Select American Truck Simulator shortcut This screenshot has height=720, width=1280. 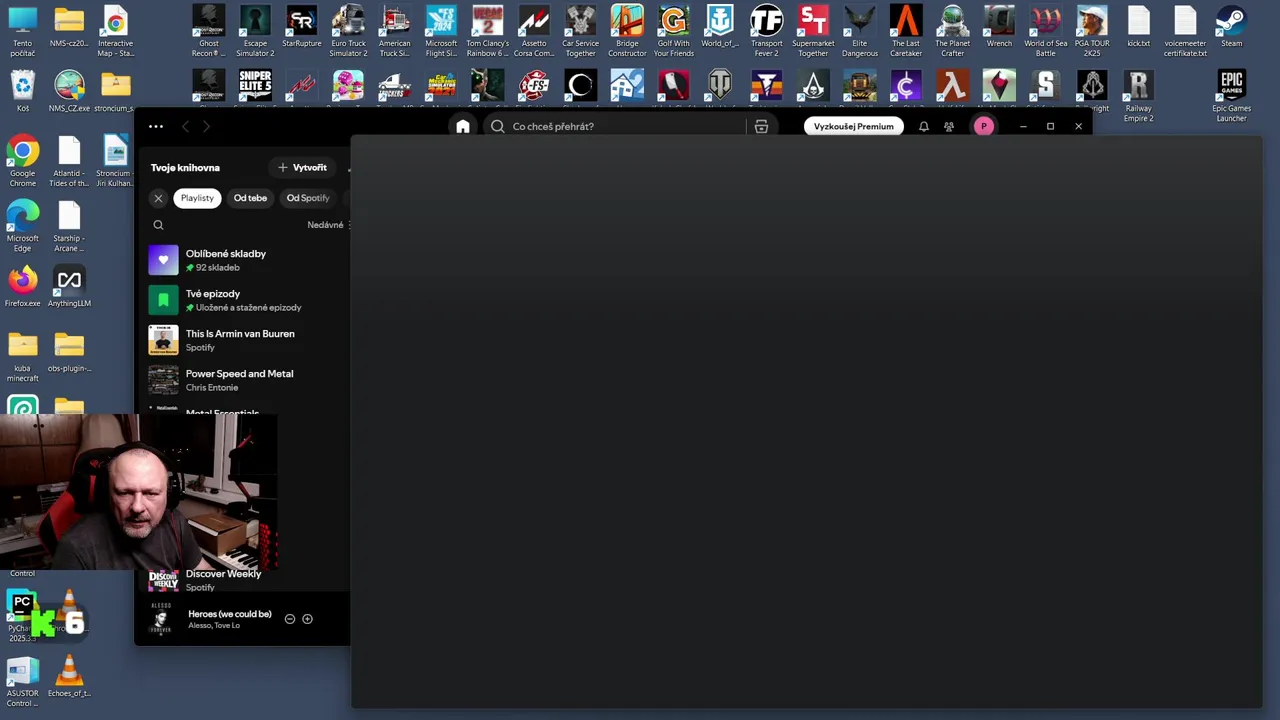(x=395, y=31)
